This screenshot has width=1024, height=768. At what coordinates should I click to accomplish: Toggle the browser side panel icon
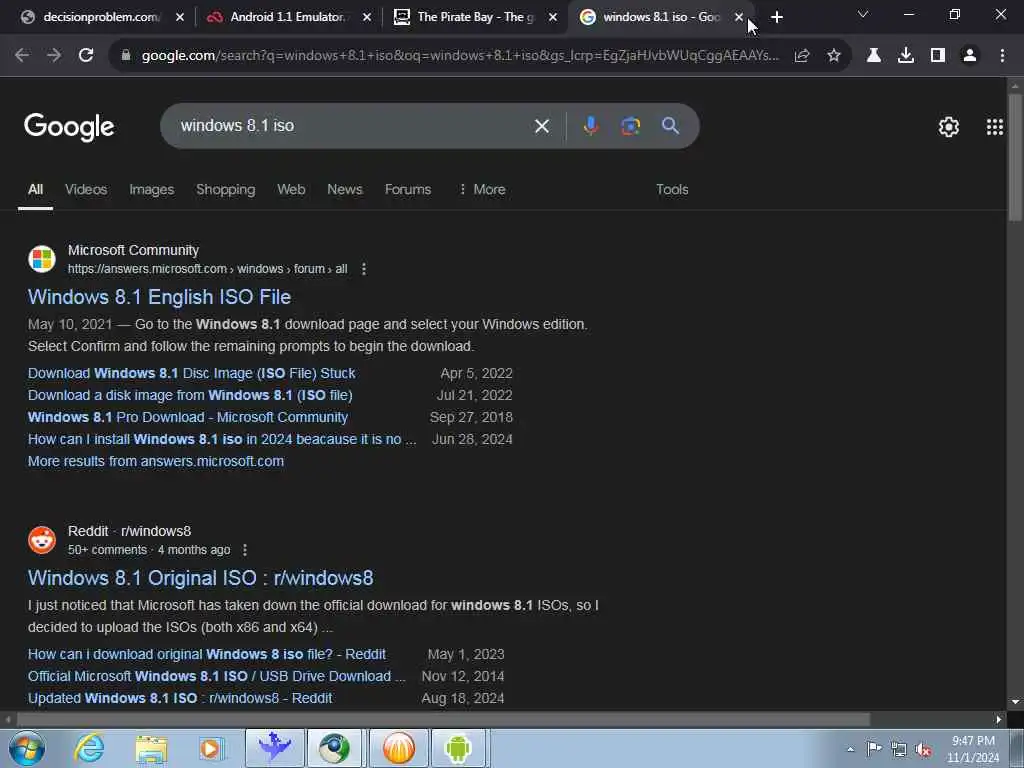point(938,56)
